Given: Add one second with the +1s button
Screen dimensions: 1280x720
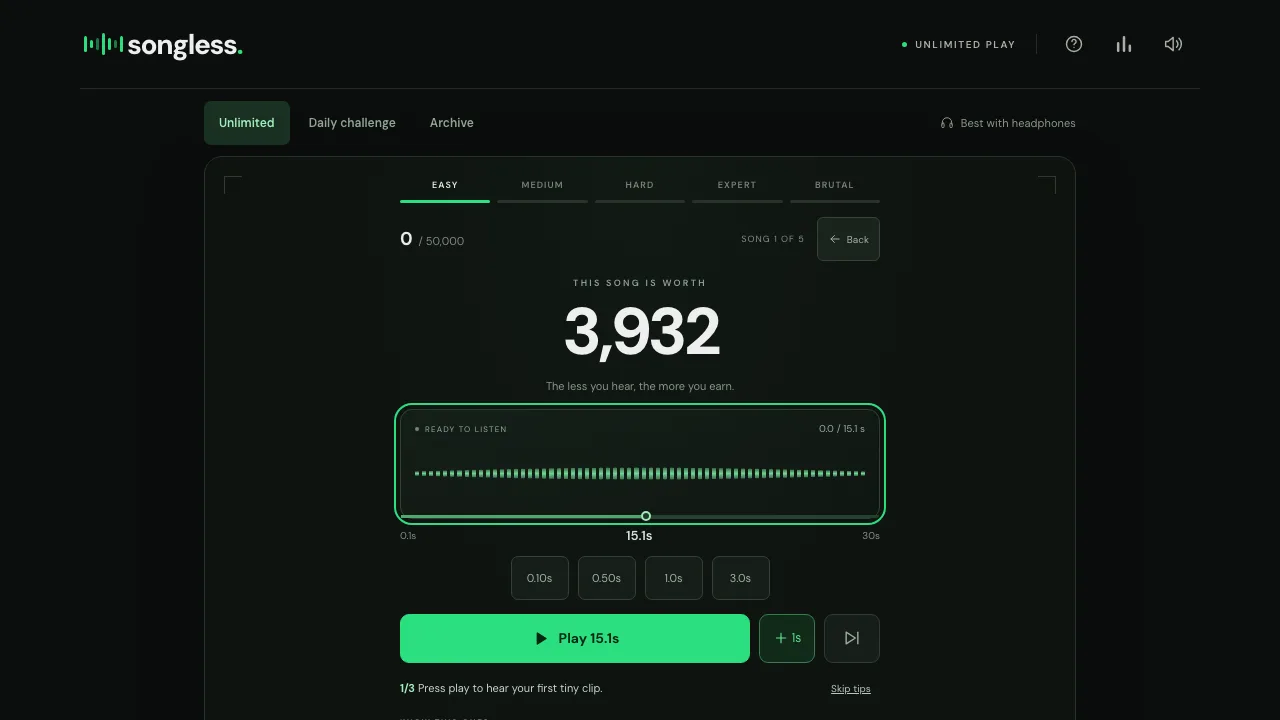Looking at the screenshot, I should (787, 638).
